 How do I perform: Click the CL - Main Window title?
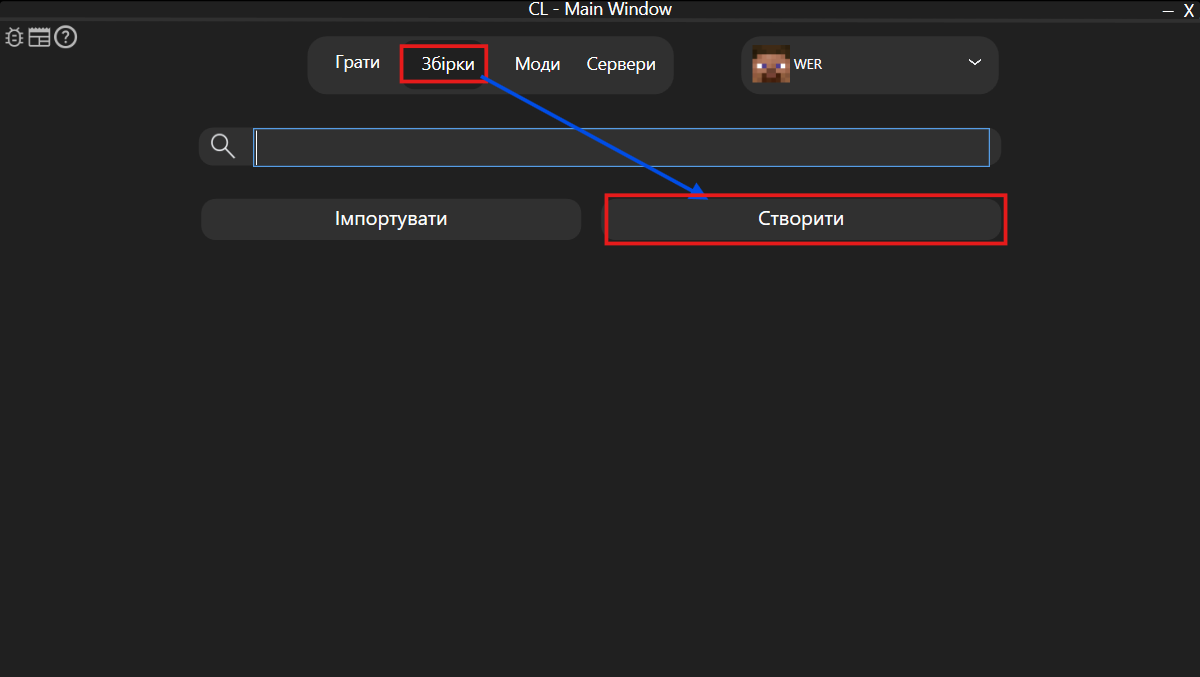600,9
